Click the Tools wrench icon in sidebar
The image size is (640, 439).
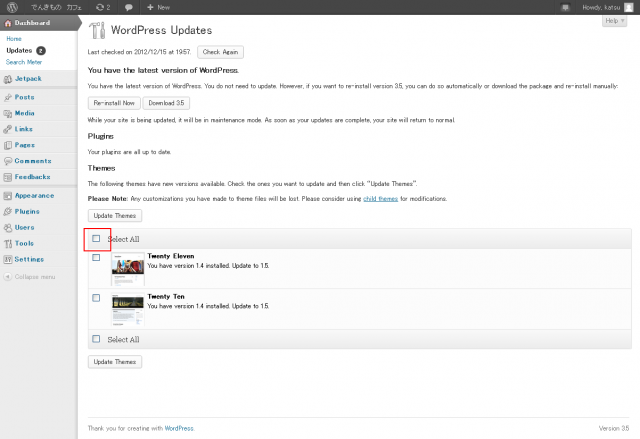tap(8, 244)
